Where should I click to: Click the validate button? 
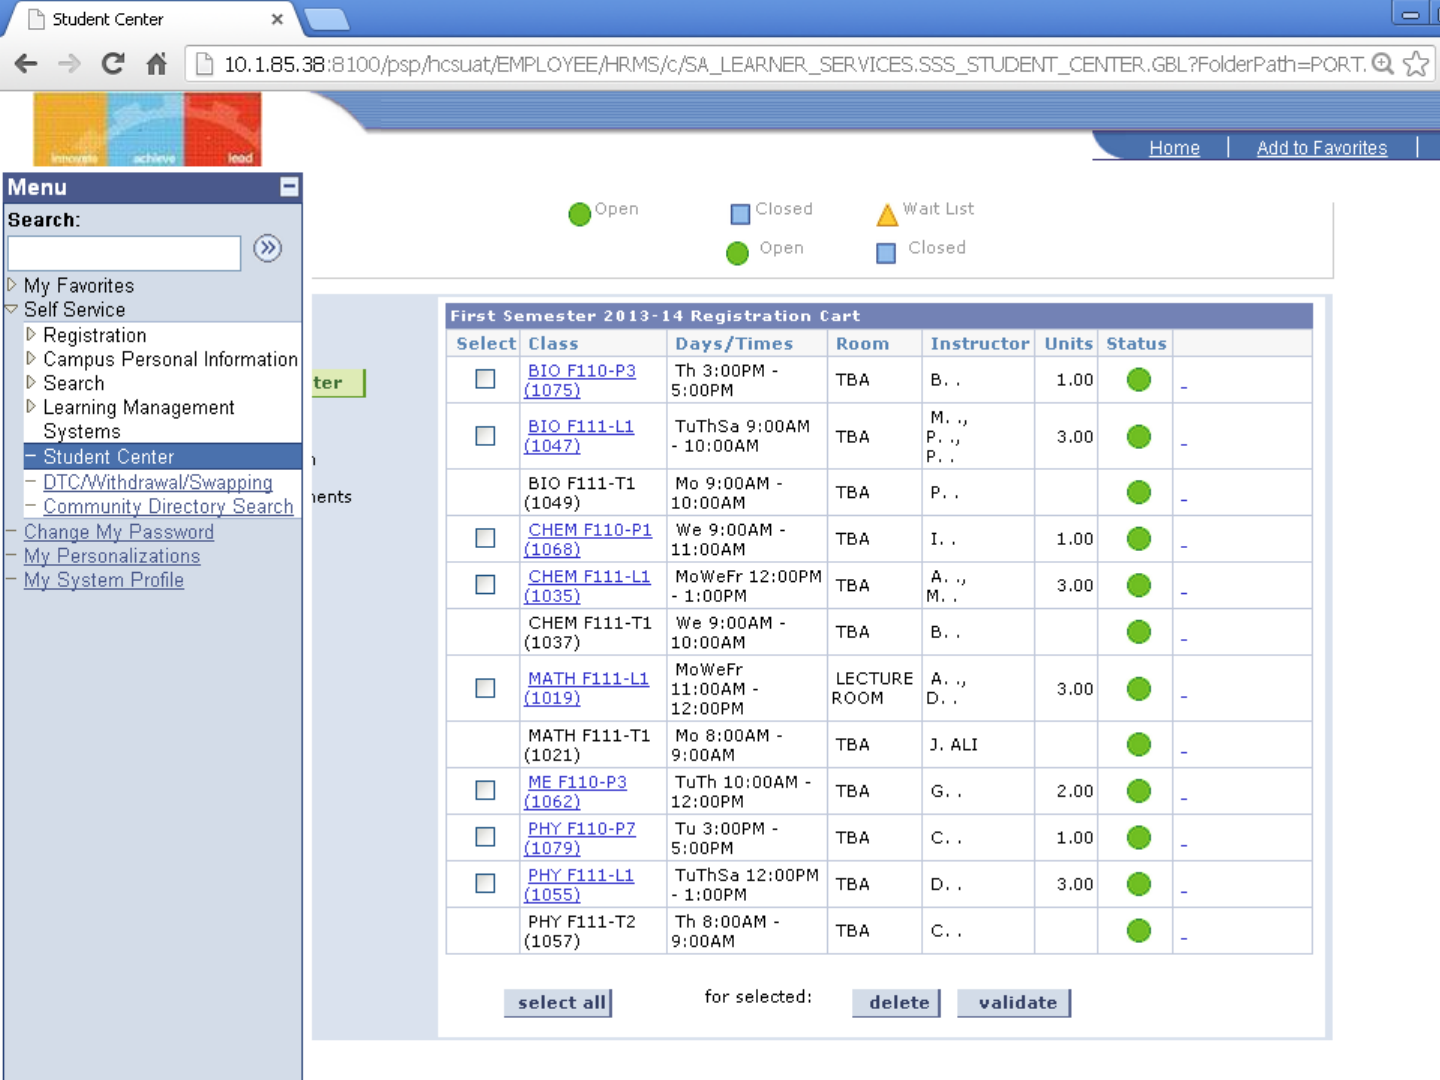1014,1003
